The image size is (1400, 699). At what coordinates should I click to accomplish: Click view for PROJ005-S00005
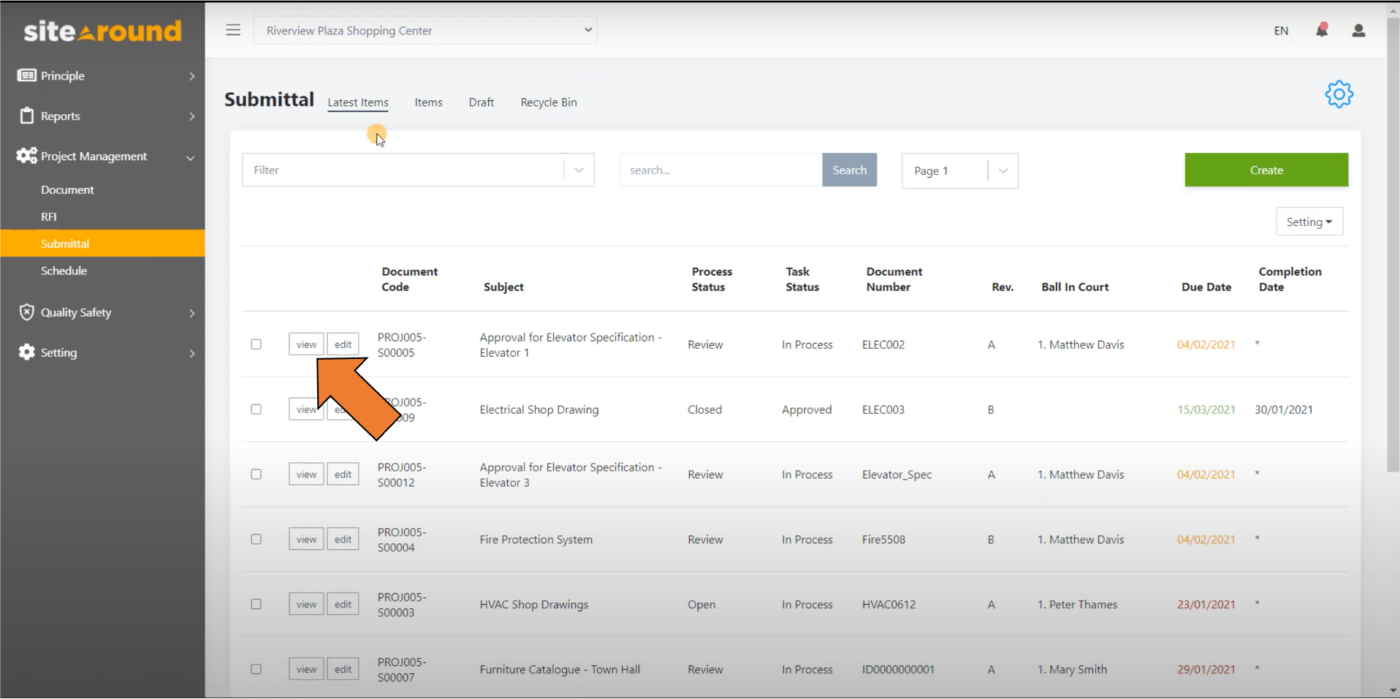[x=306, y=344]
